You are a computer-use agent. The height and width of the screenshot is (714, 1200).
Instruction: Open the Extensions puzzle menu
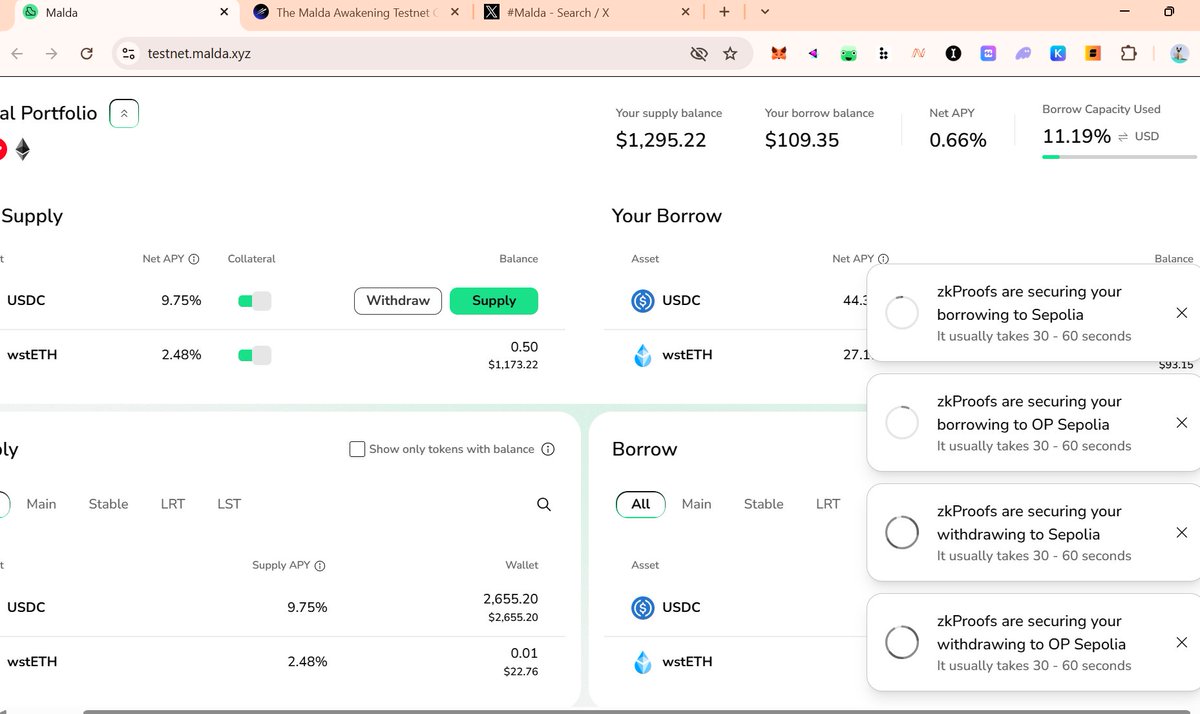coord(1128,54)
